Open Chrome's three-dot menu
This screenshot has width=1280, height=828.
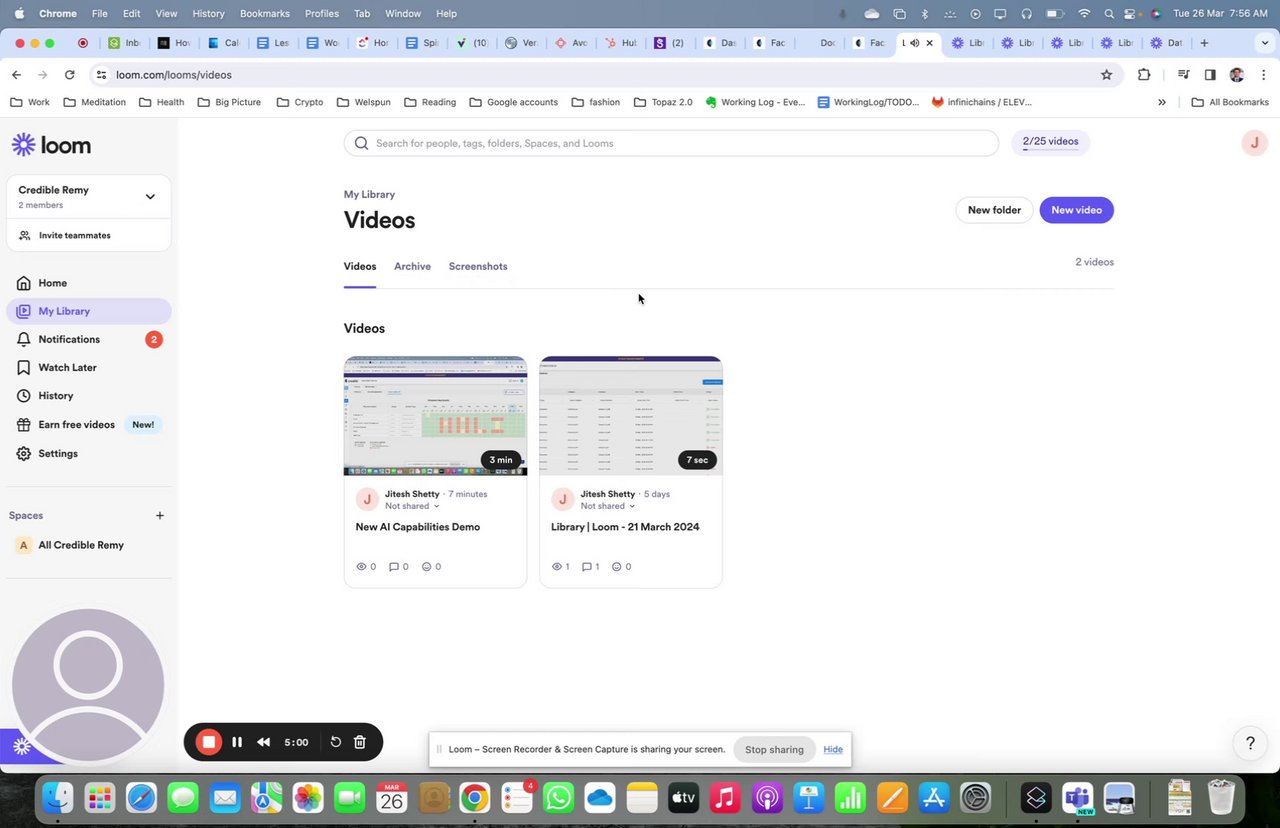point(1264,75)
